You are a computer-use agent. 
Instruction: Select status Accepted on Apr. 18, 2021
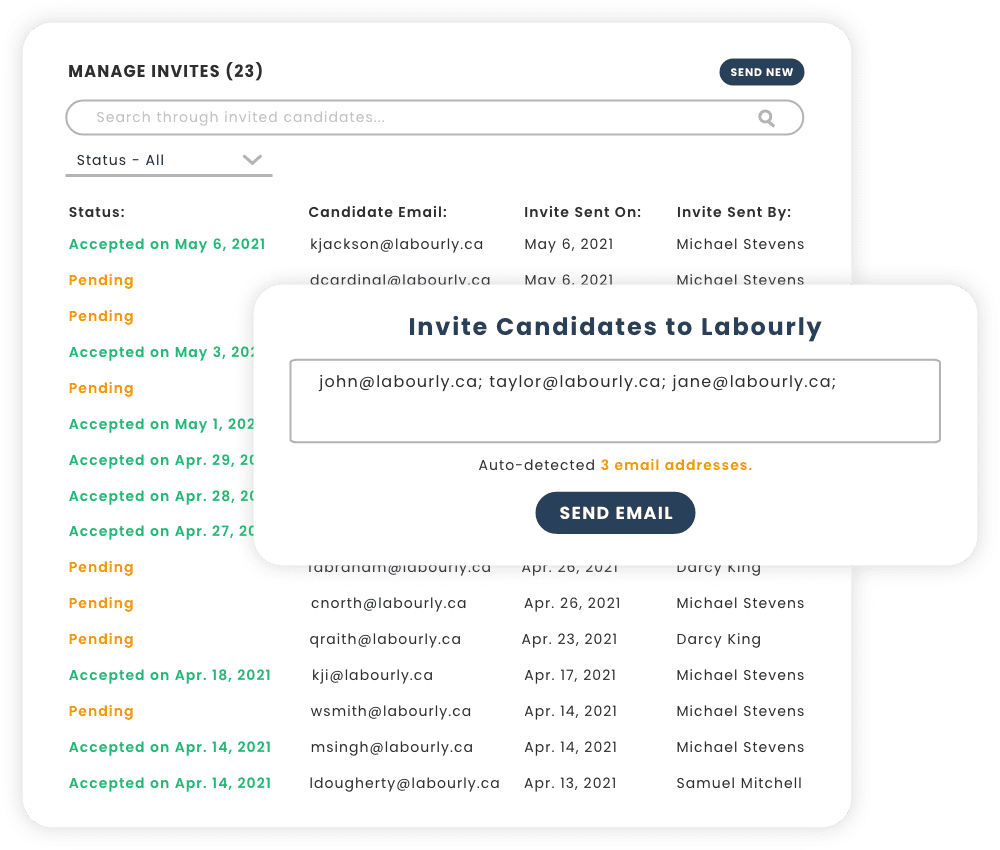pos(170,675)
